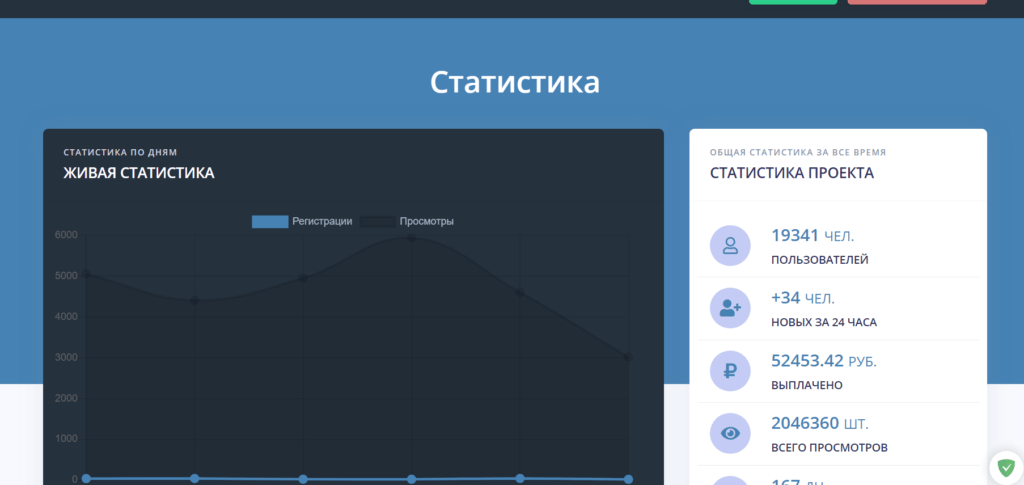Click the Статистика page heading
Screen dimensions: 1024x485
point(515,82)
